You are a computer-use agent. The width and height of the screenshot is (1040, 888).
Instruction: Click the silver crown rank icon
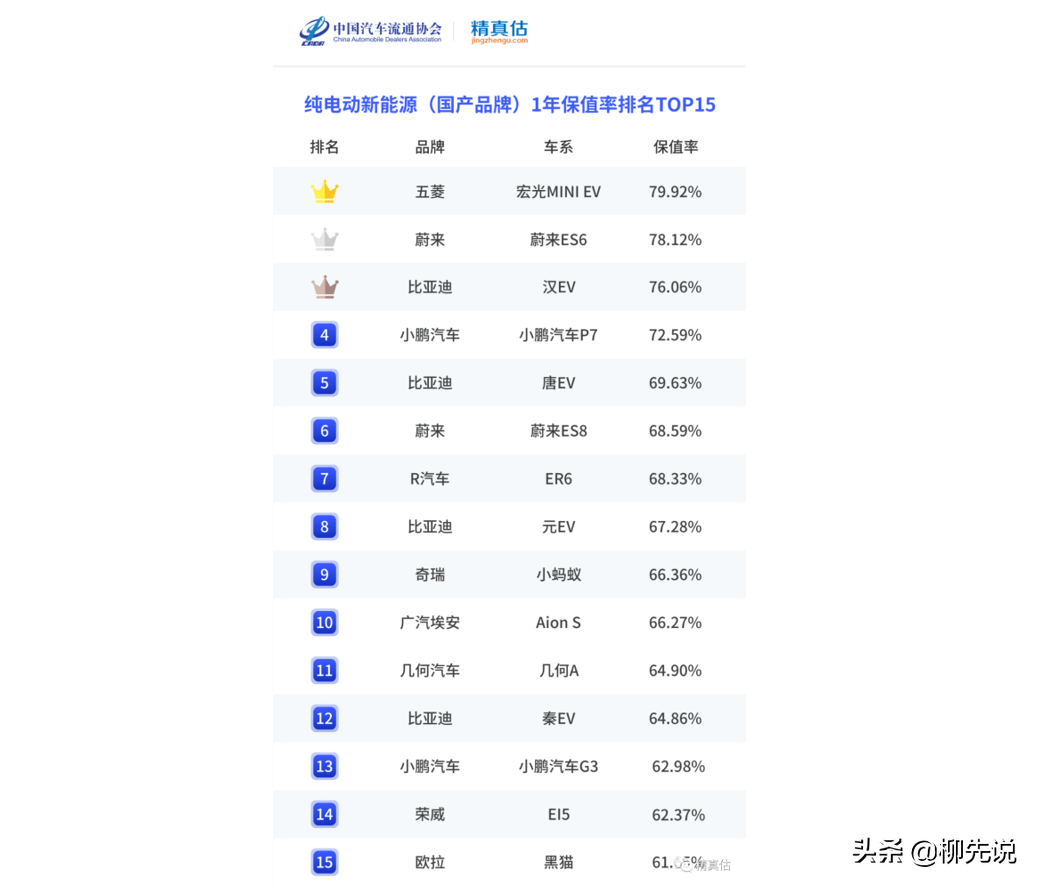tap(324, 239)
